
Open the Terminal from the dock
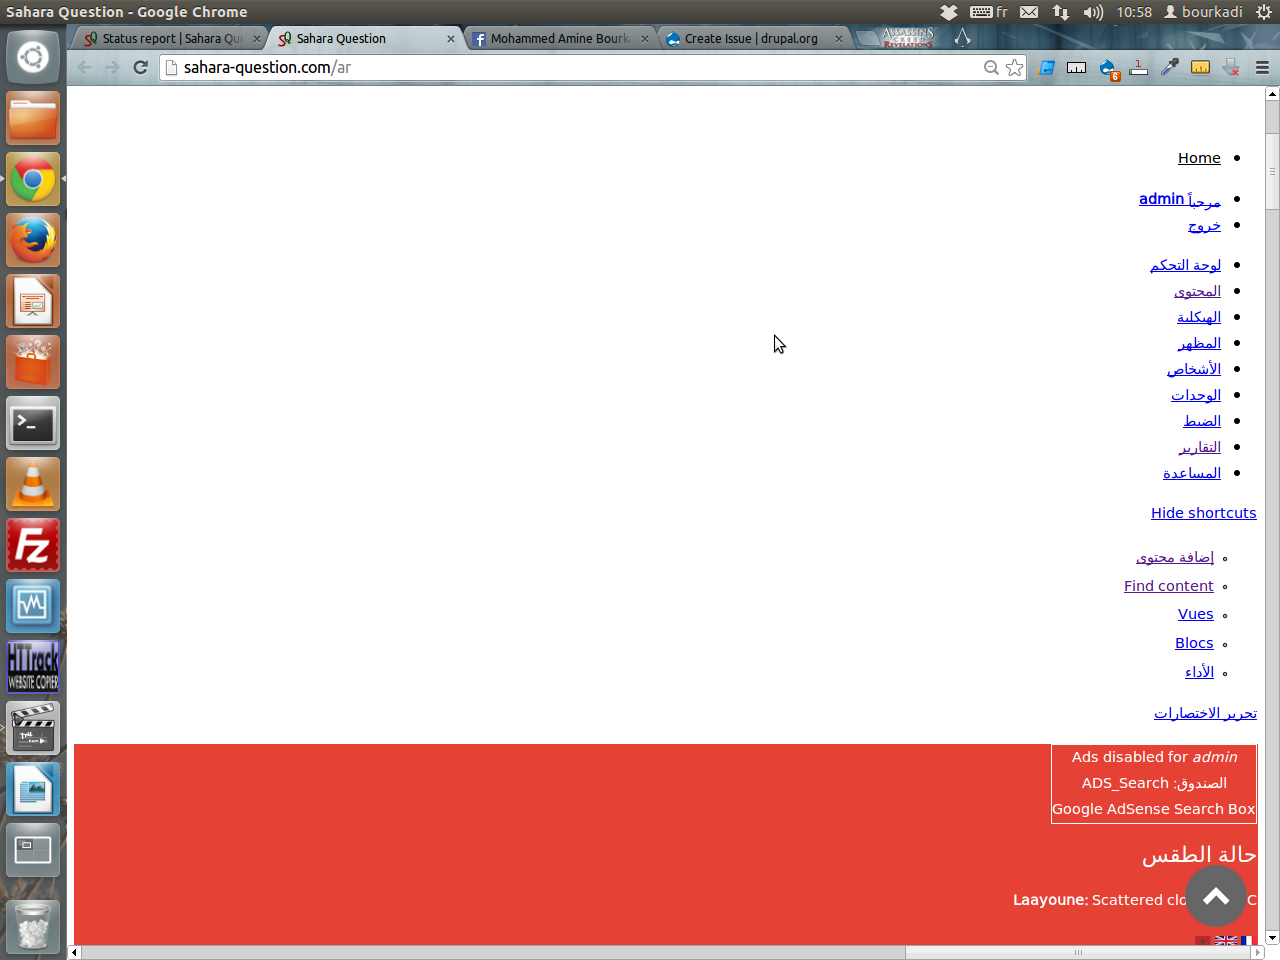[33, 424]
